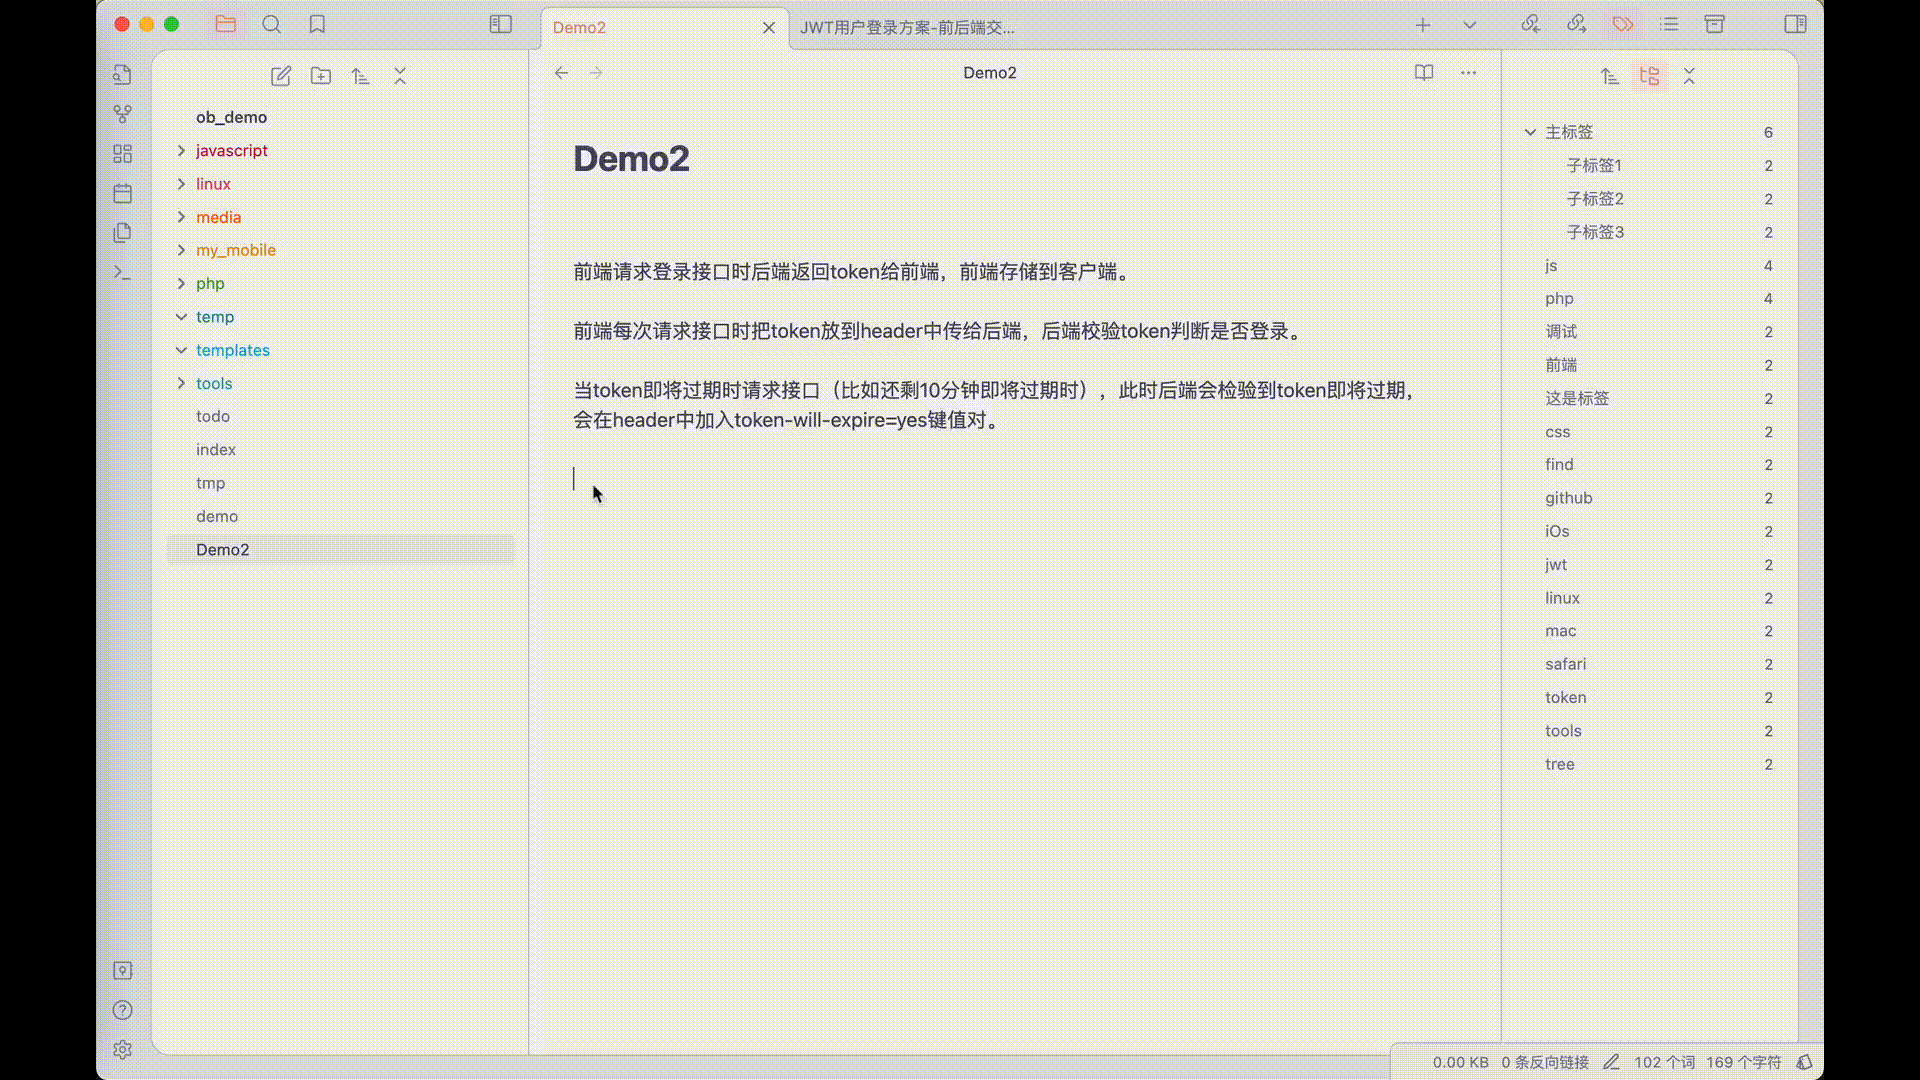Collapse the 主标签 tag group

click(1530, 132)
